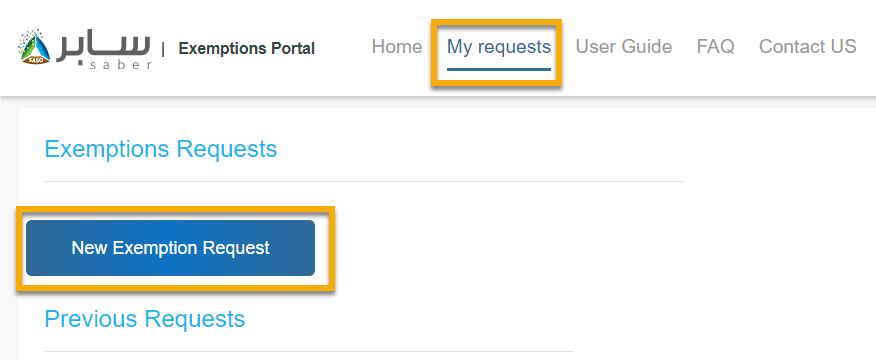The width and height of the screenshot is (876, 360).
Task: Click the Exemptions Portal title text
Action: click(x=246, y=49)
